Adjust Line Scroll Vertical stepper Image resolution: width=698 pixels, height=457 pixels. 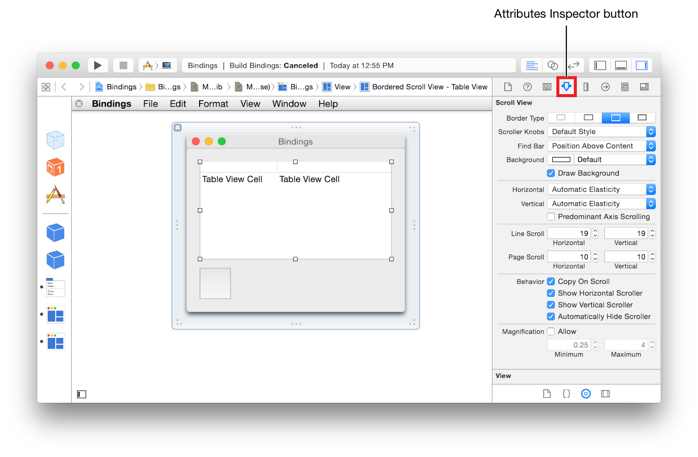click(x=652, y=233)
